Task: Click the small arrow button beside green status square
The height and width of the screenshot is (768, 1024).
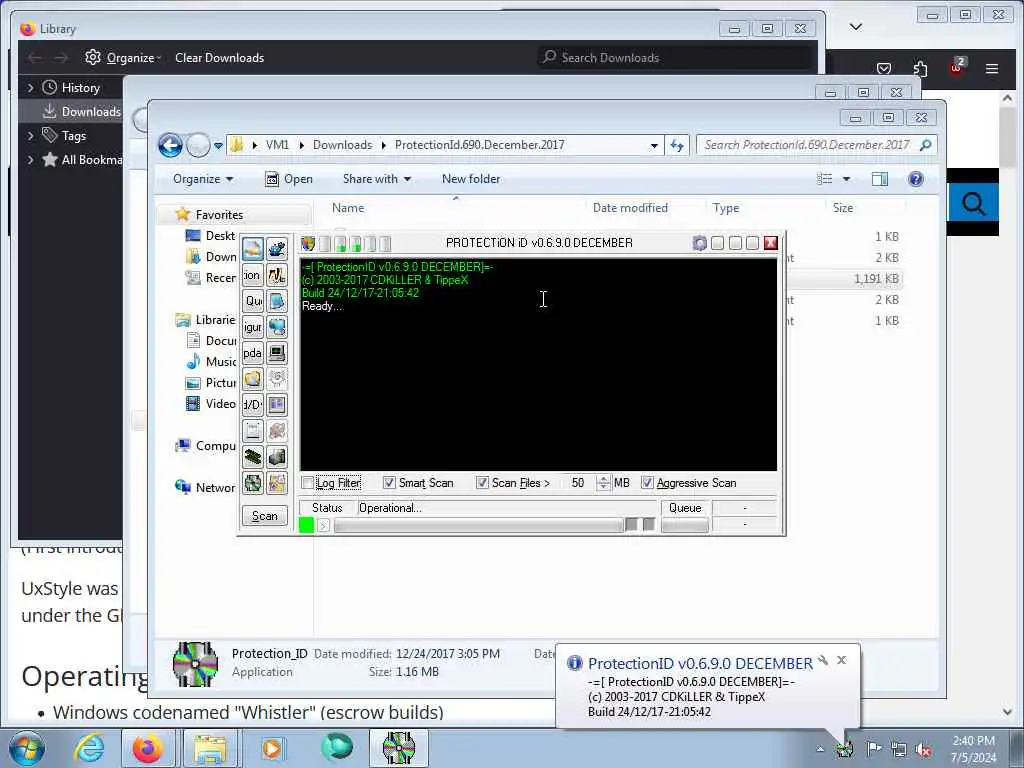Action: point(323,525)
